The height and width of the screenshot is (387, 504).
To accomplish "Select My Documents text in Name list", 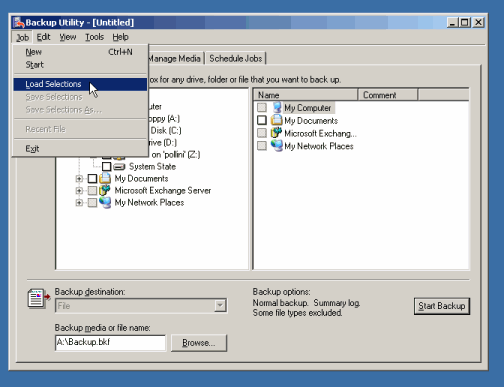I will [x=311, y=120].
